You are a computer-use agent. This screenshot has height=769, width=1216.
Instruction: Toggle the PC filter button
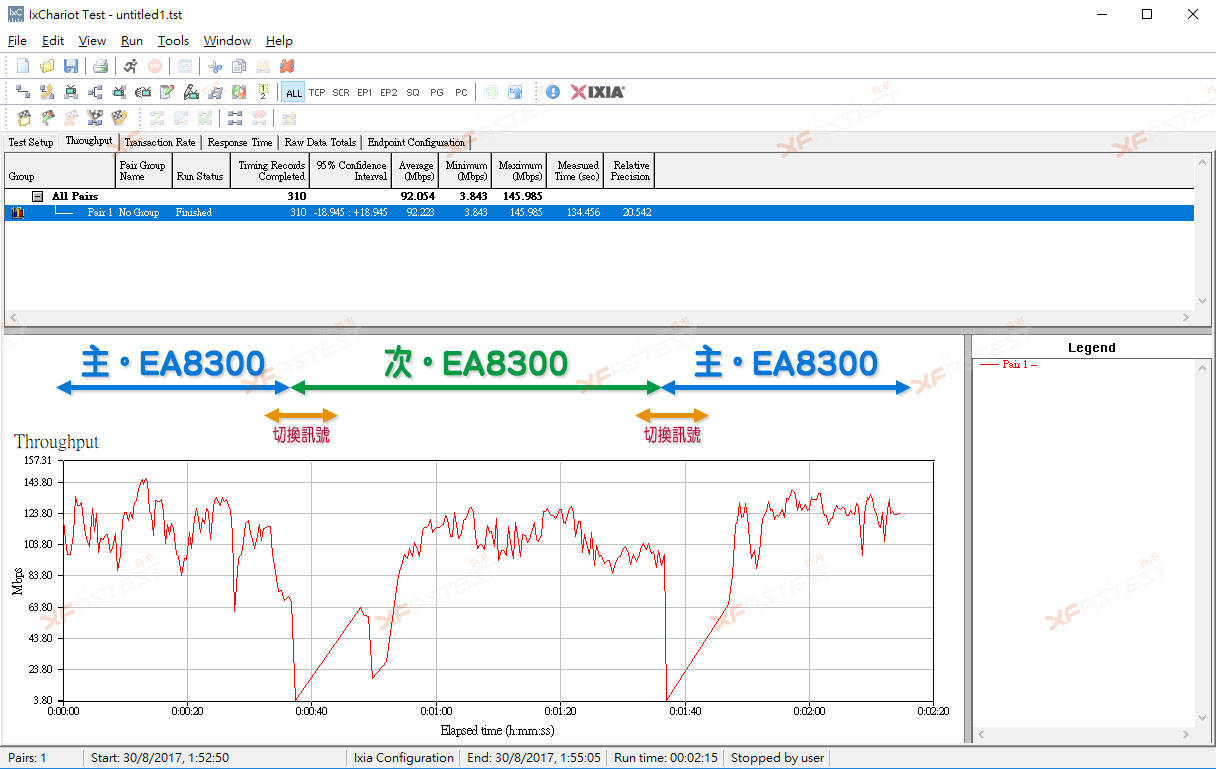click(461, 92)
